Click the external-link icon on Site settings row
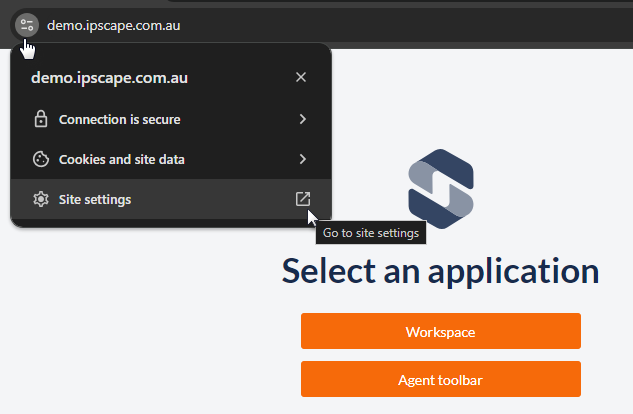This screenshot has height=414, width=633. 302,199
